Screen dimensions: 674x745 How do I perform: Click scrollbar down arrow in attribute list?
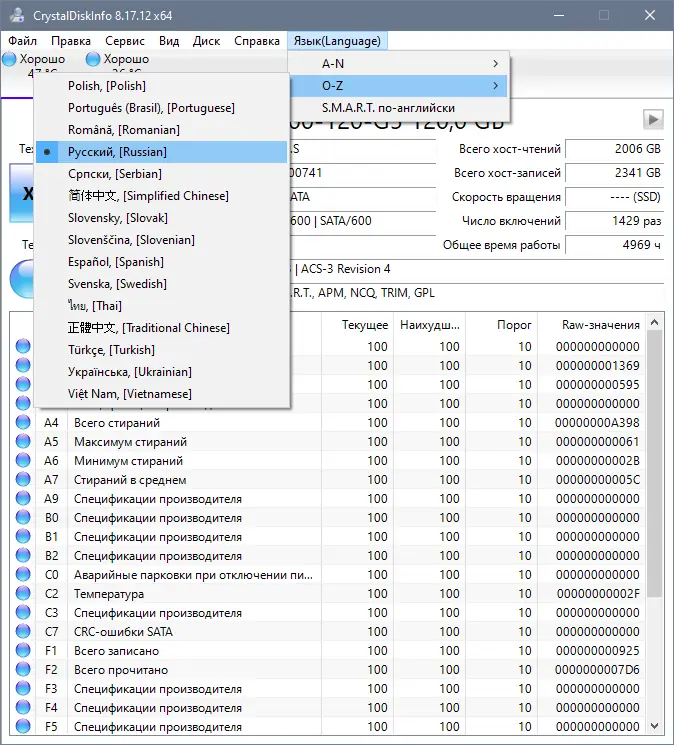[x=655, y=726]
